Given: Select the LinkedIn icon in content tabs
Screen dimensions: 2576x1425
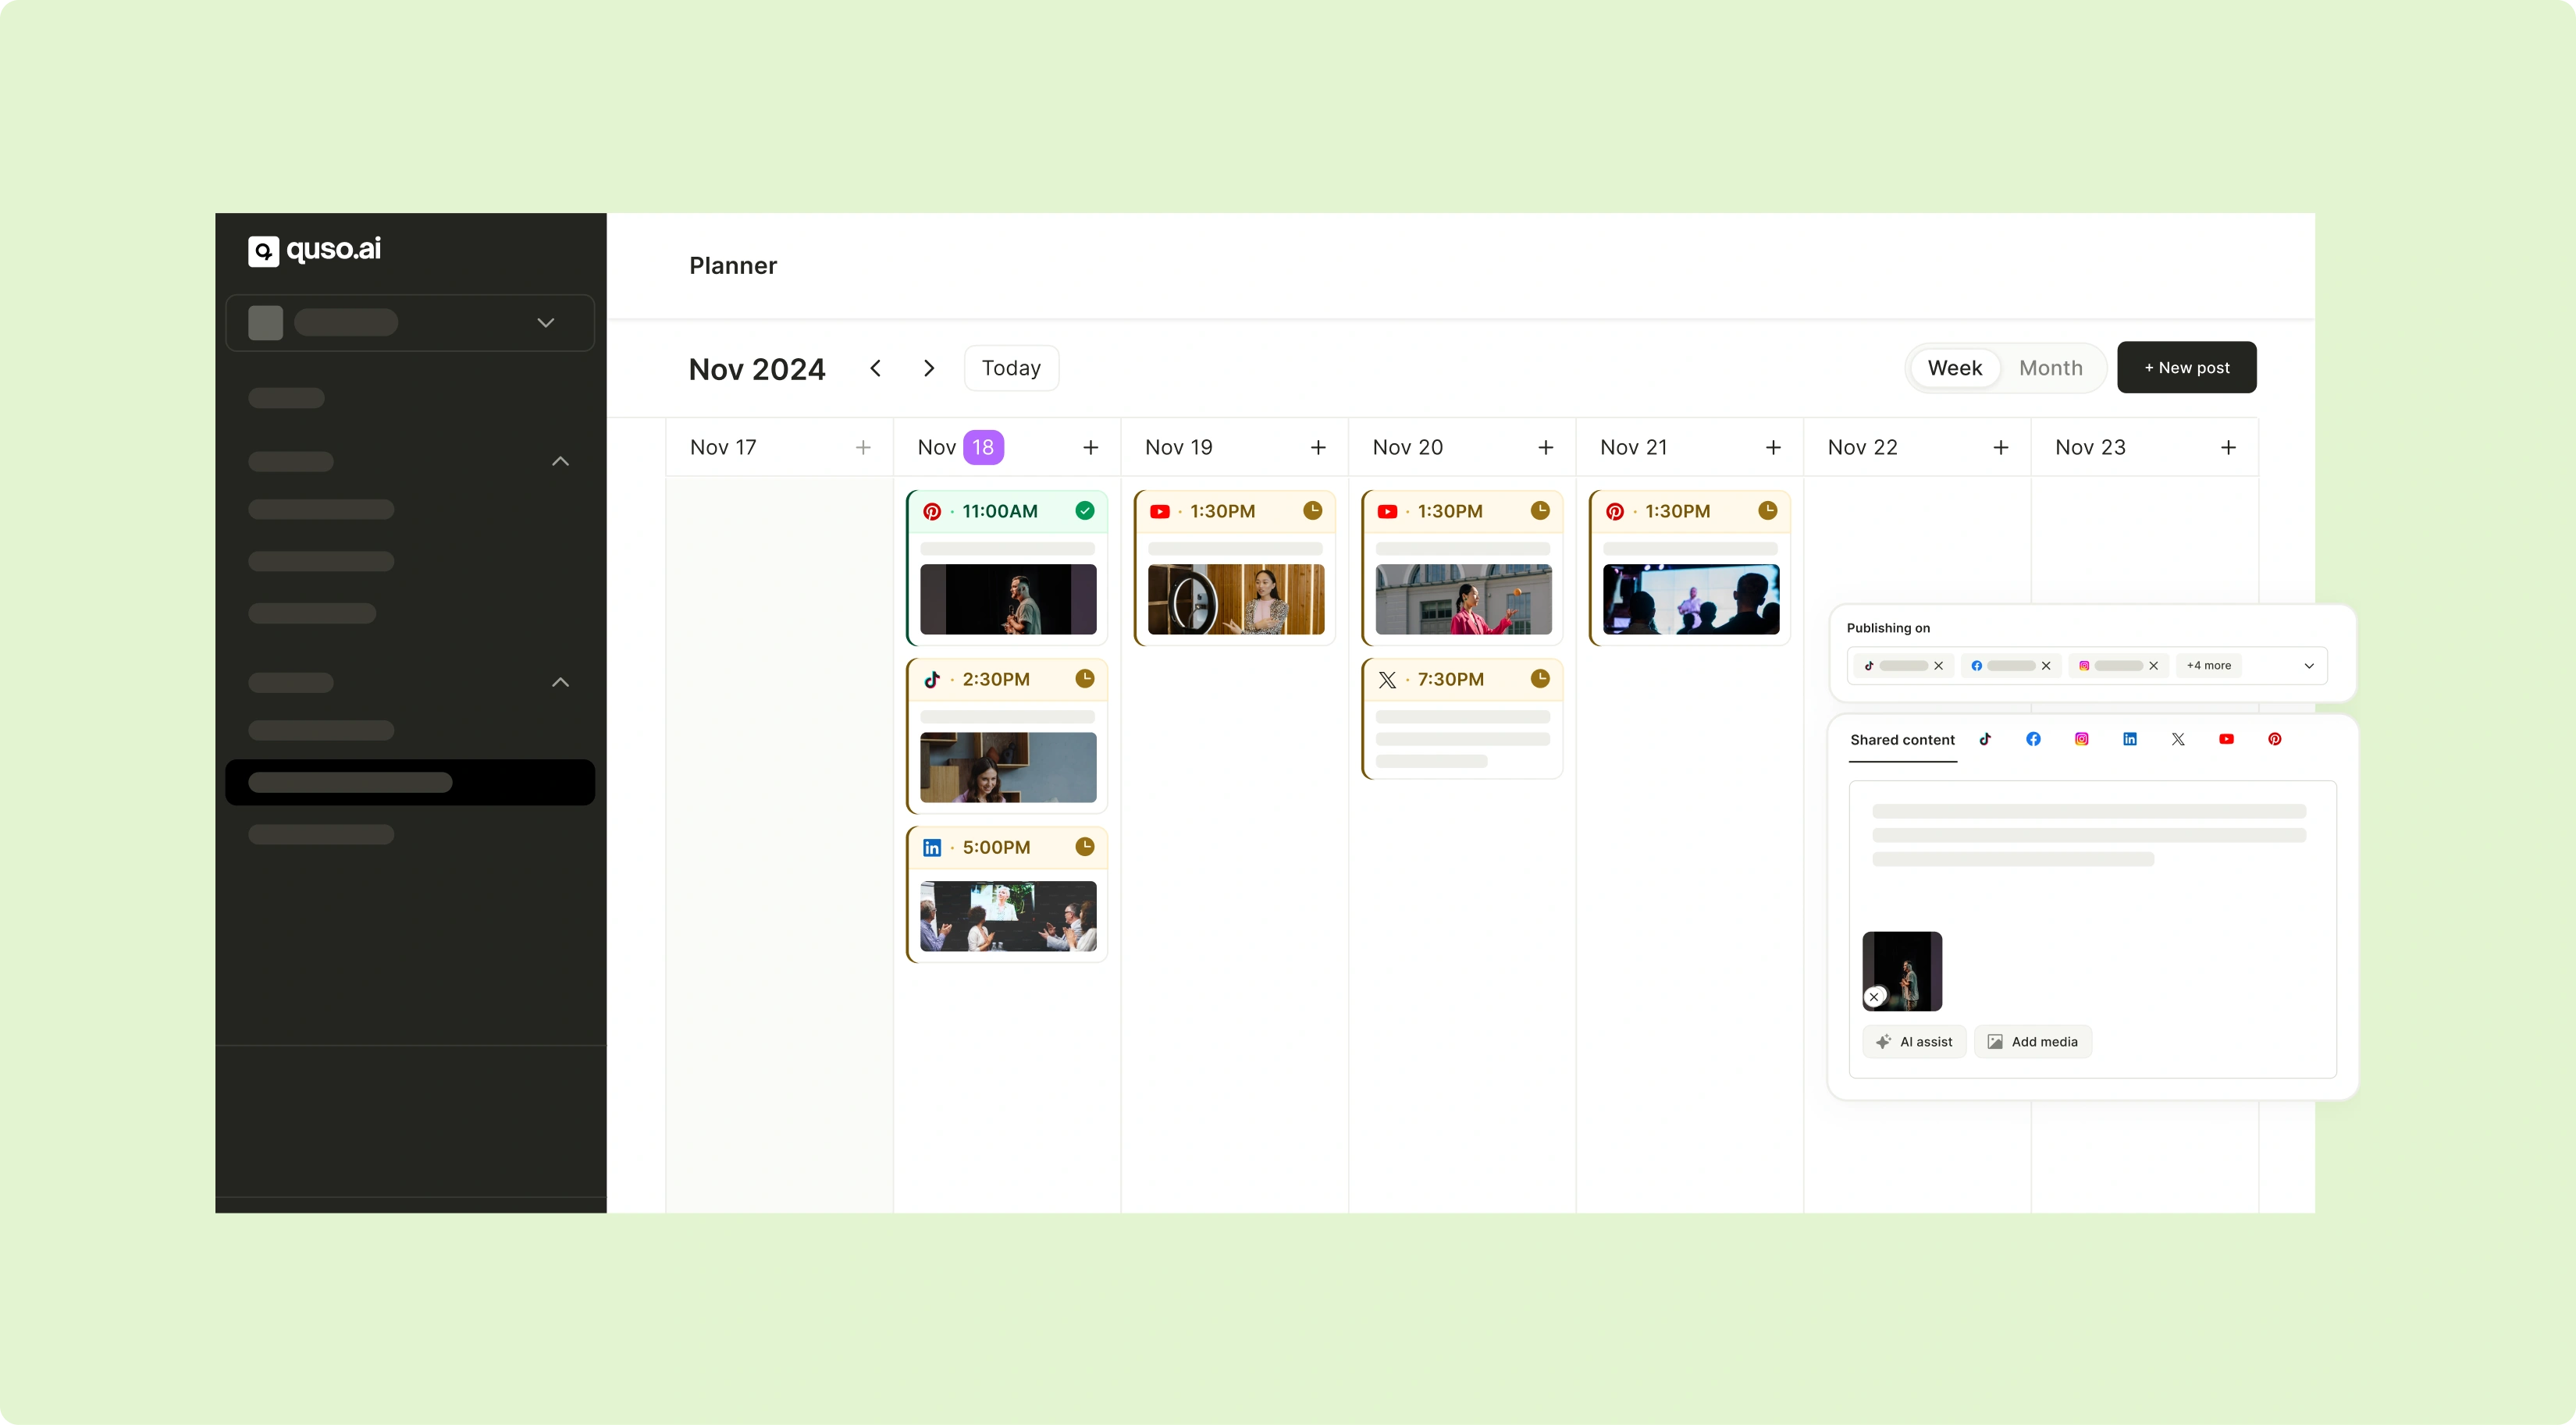Looking at the screenshot, I should [2130, 739].
